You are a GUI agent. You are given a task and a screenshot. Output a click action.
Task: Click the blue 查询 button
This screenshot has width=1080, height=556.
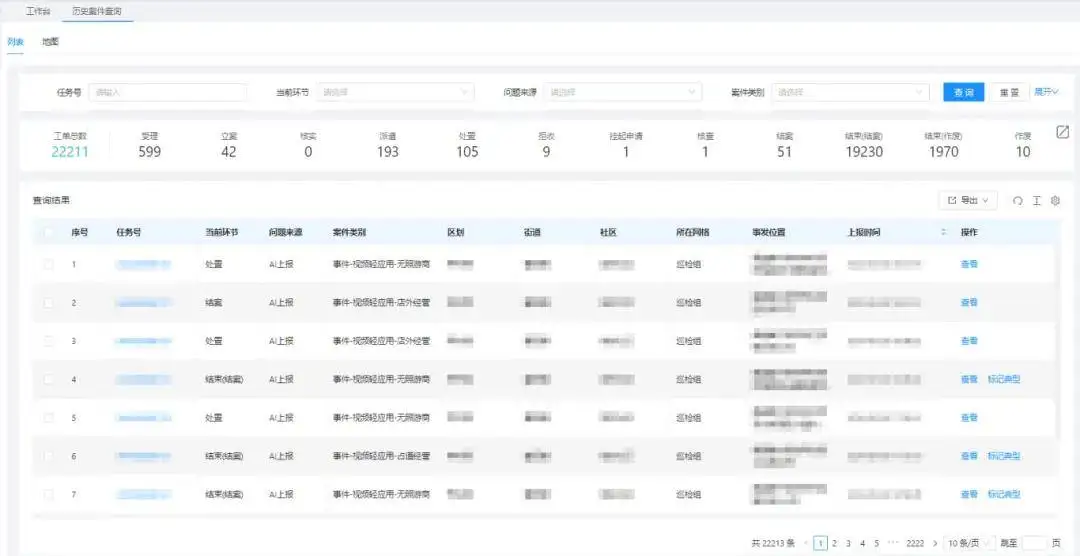click(963, 92)
